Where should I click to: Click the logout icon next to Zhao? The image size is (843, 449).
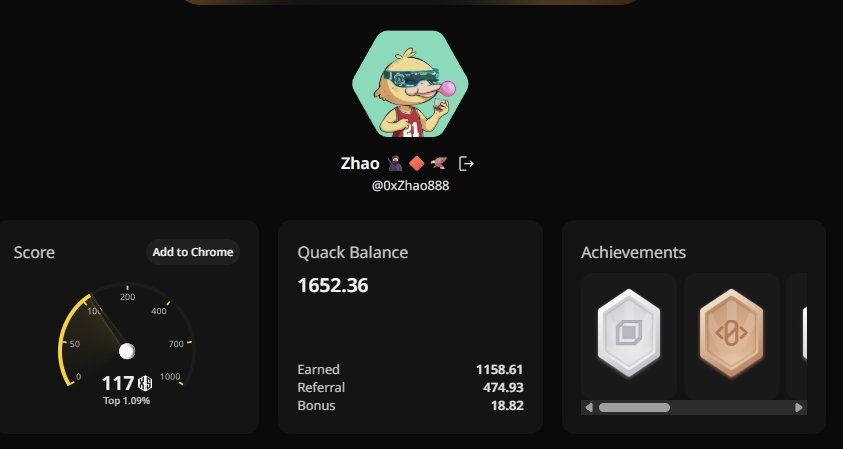pyautogui.click(x=466, y=163)
